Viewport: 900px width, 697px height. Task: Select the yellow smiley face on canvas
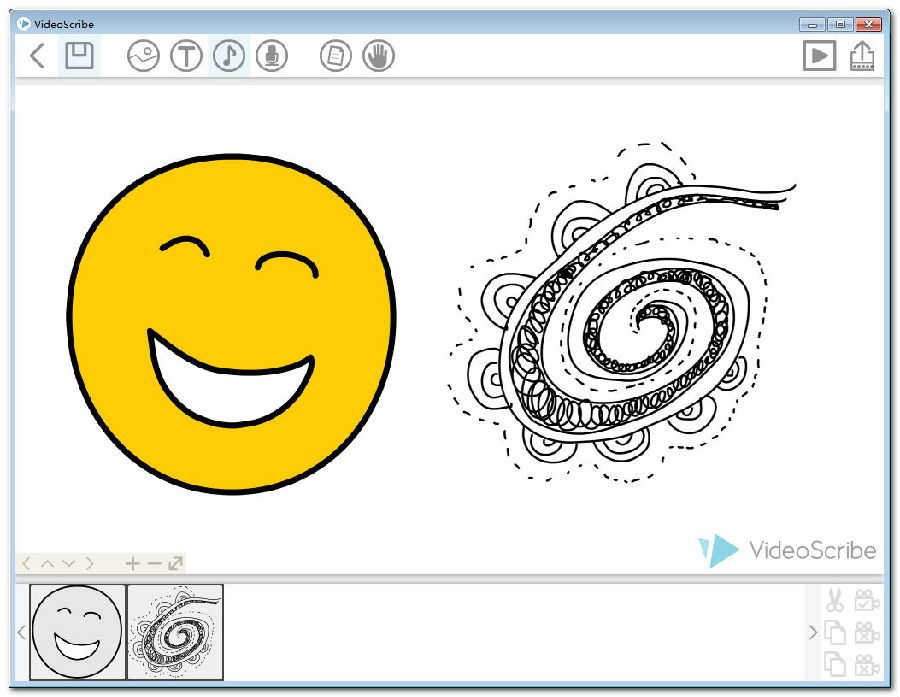(x=232, y=324)
